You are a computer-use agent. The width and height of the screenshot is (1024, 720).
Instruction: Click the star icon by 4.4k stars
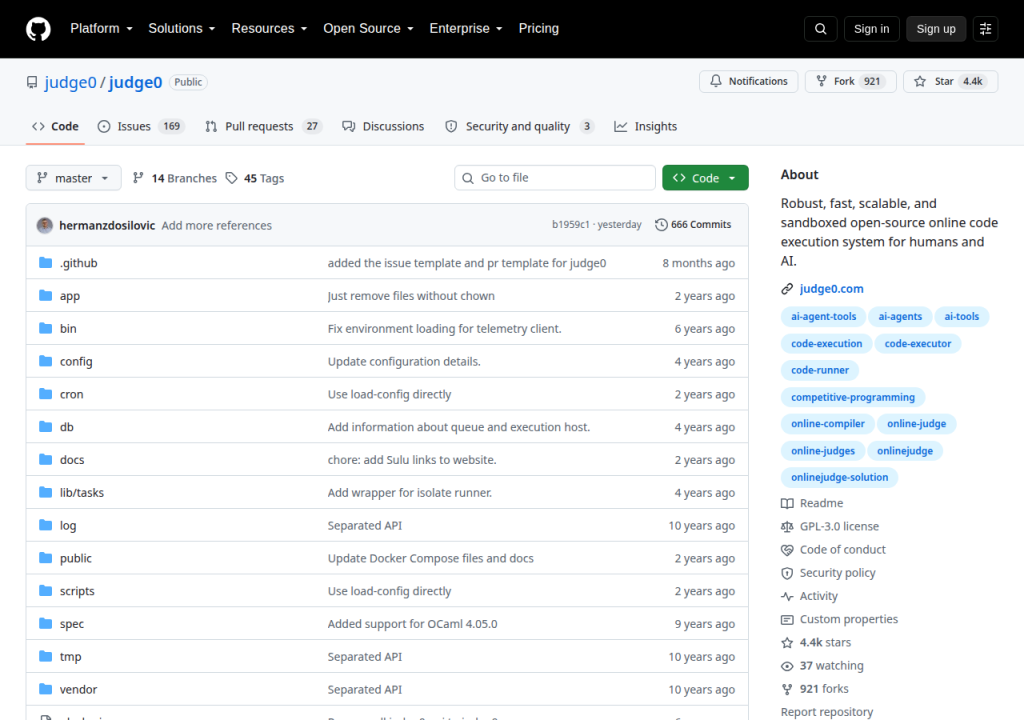(787, 643)
